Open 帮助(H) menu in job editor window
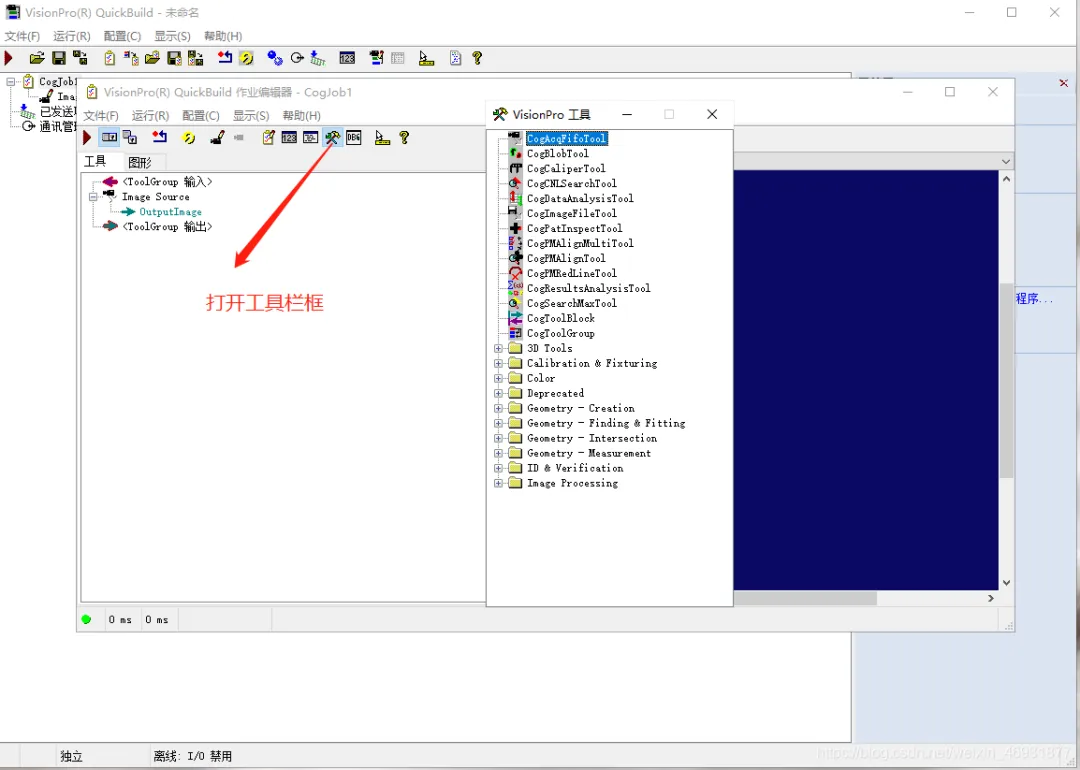Viewport: 1080px width, 770px height. (302, 116)
